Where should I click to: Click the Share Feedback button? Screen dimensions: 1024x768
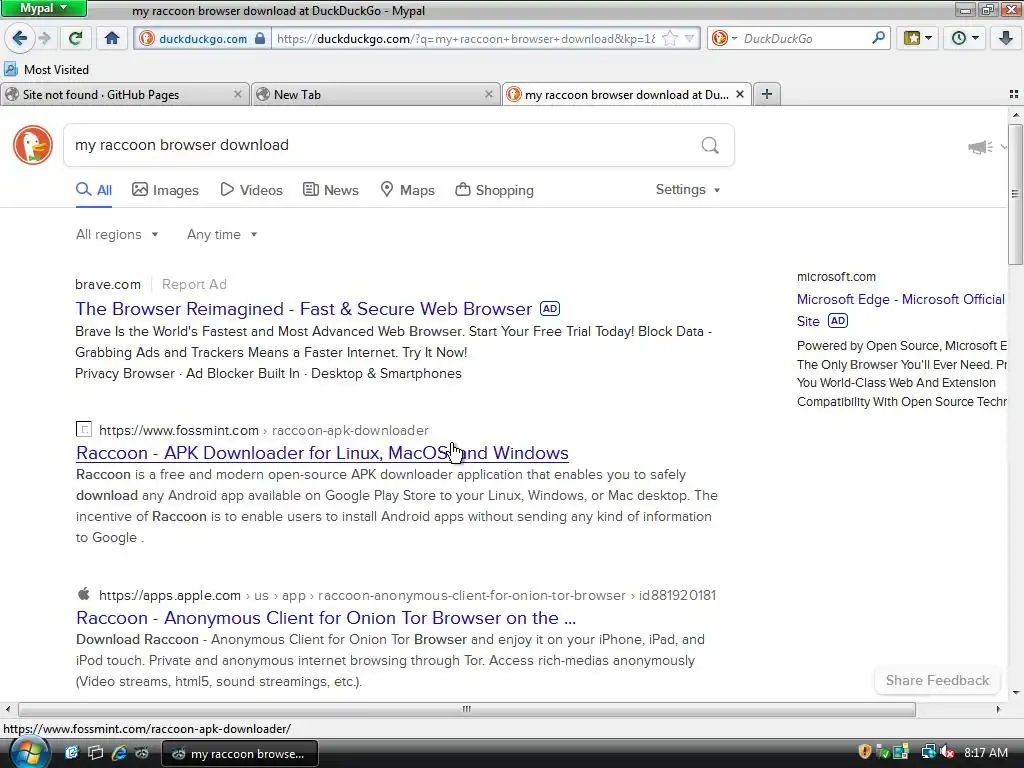(x=937, y=680)
